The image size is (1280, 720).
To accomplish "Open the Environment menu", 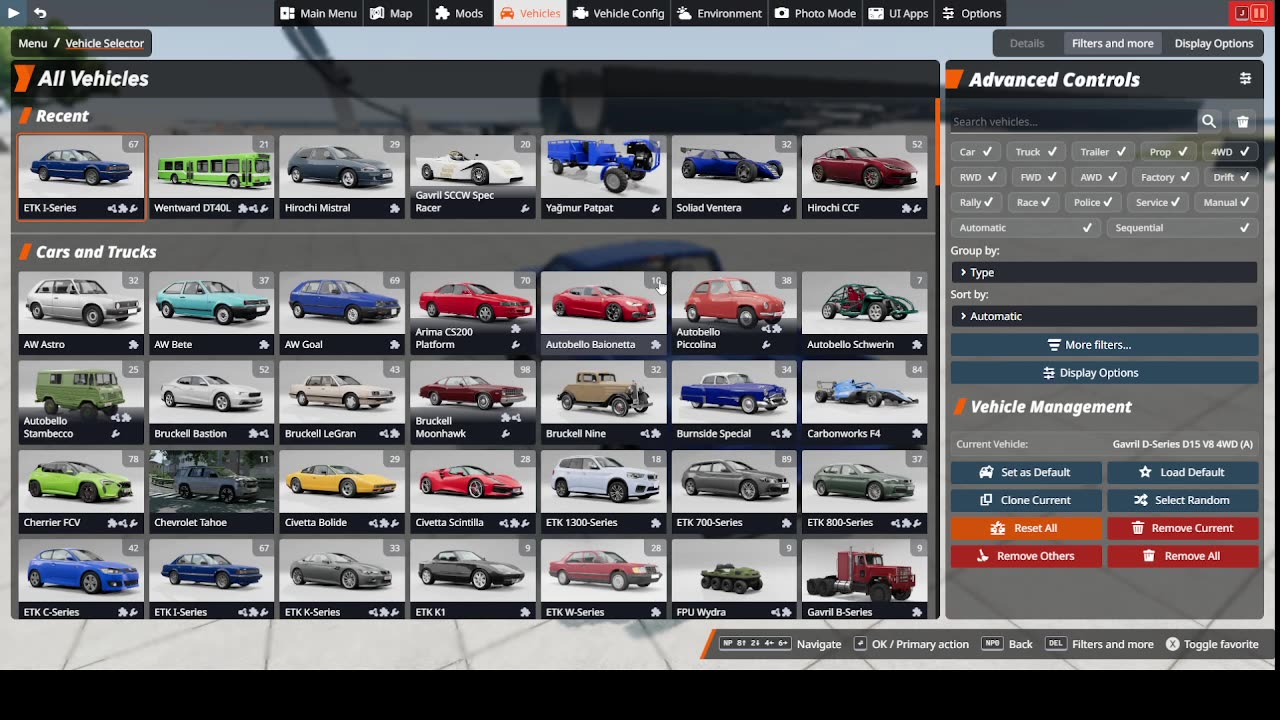I will pos(719,13).
